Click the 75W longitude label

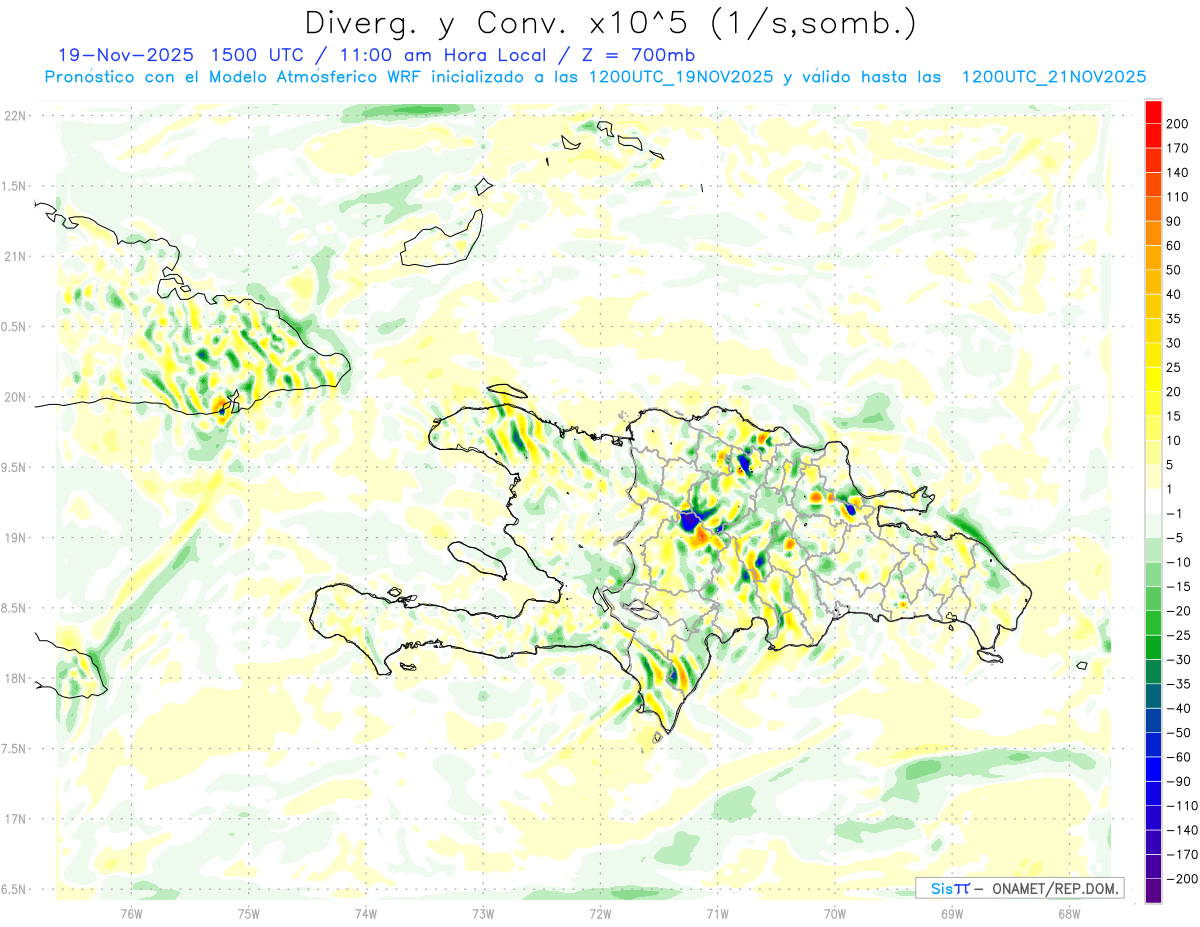[x=249, y=913]
